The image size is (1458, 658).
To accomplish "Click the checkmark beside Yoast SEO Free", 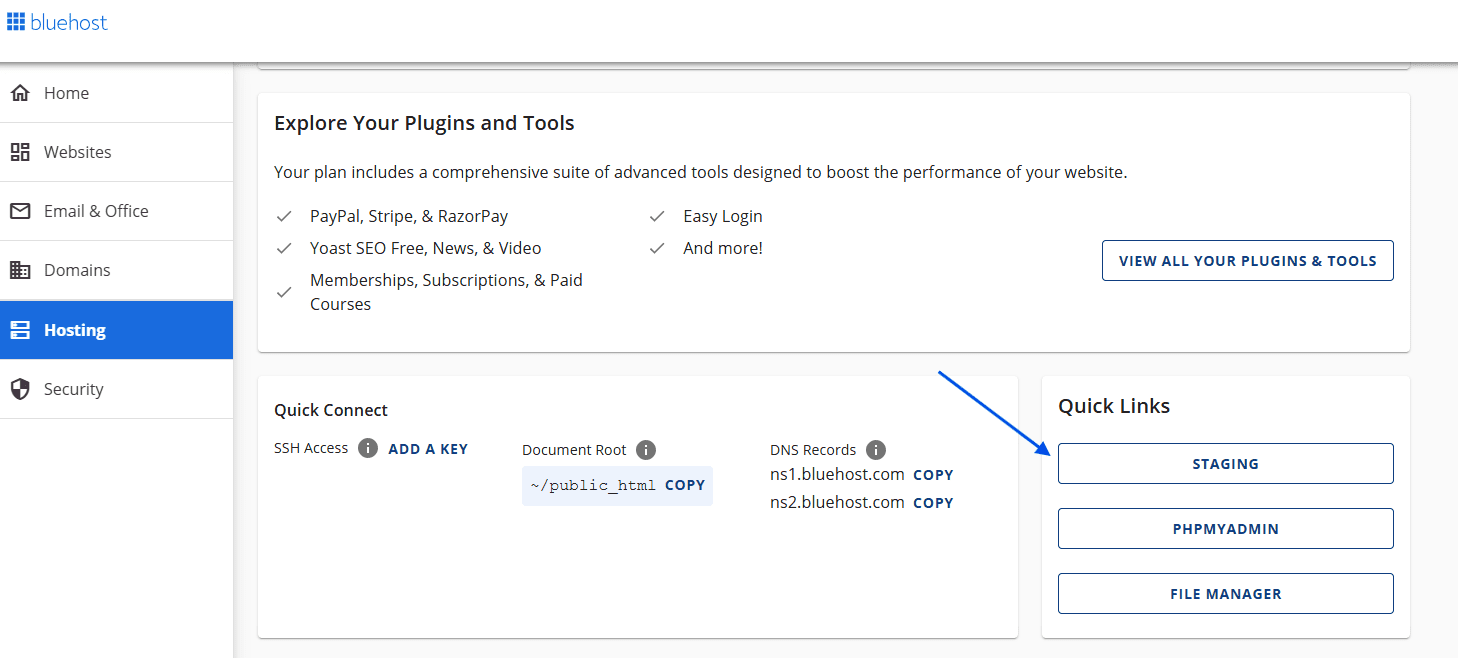I will (284, 248).
